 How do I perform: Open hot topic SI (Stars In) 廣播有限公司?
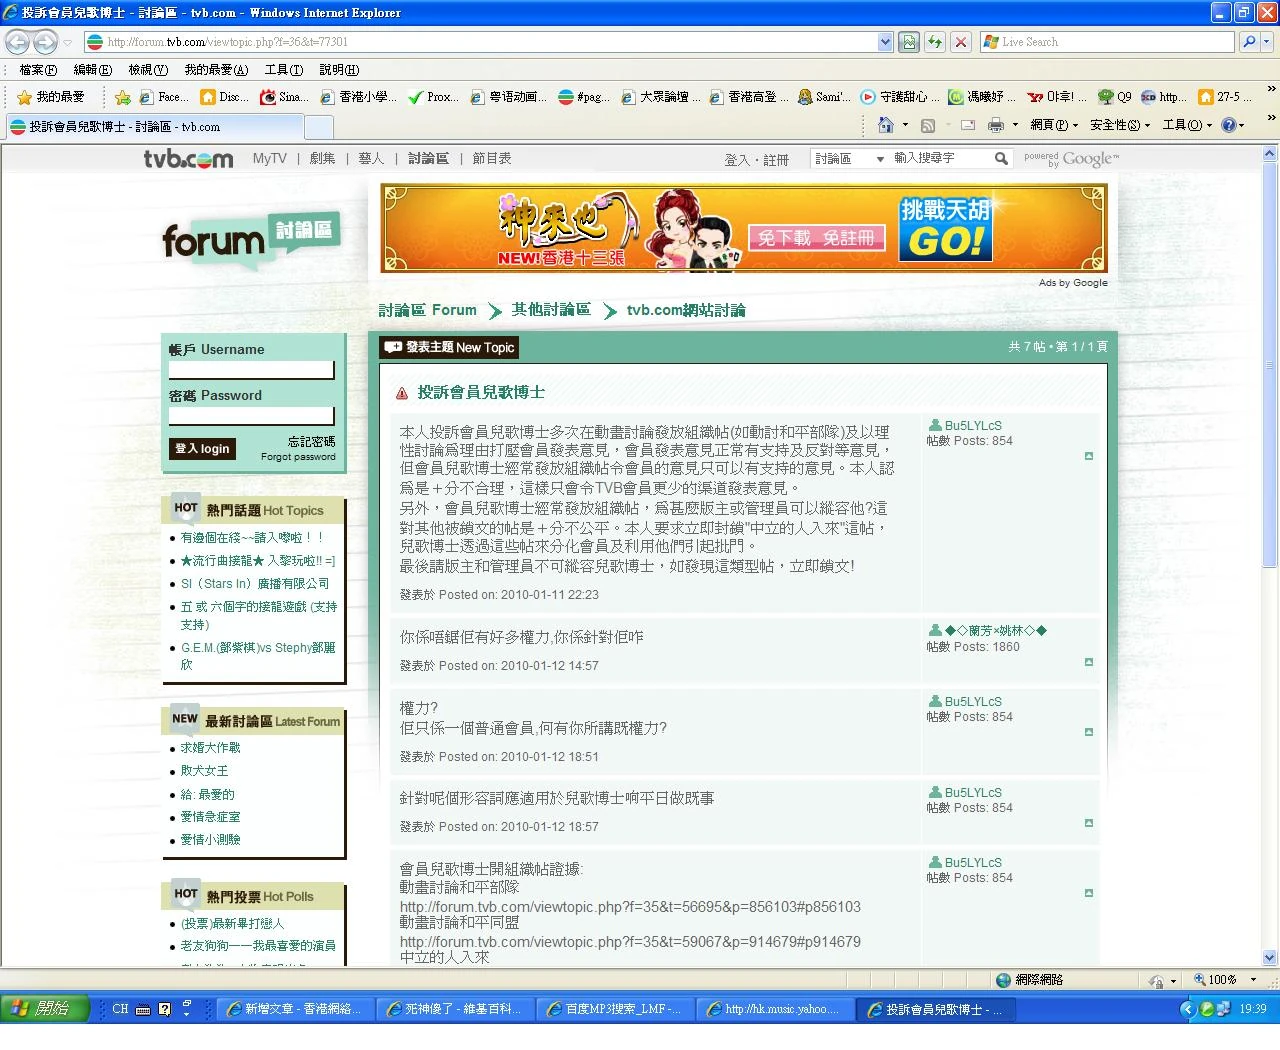(255, 584)
